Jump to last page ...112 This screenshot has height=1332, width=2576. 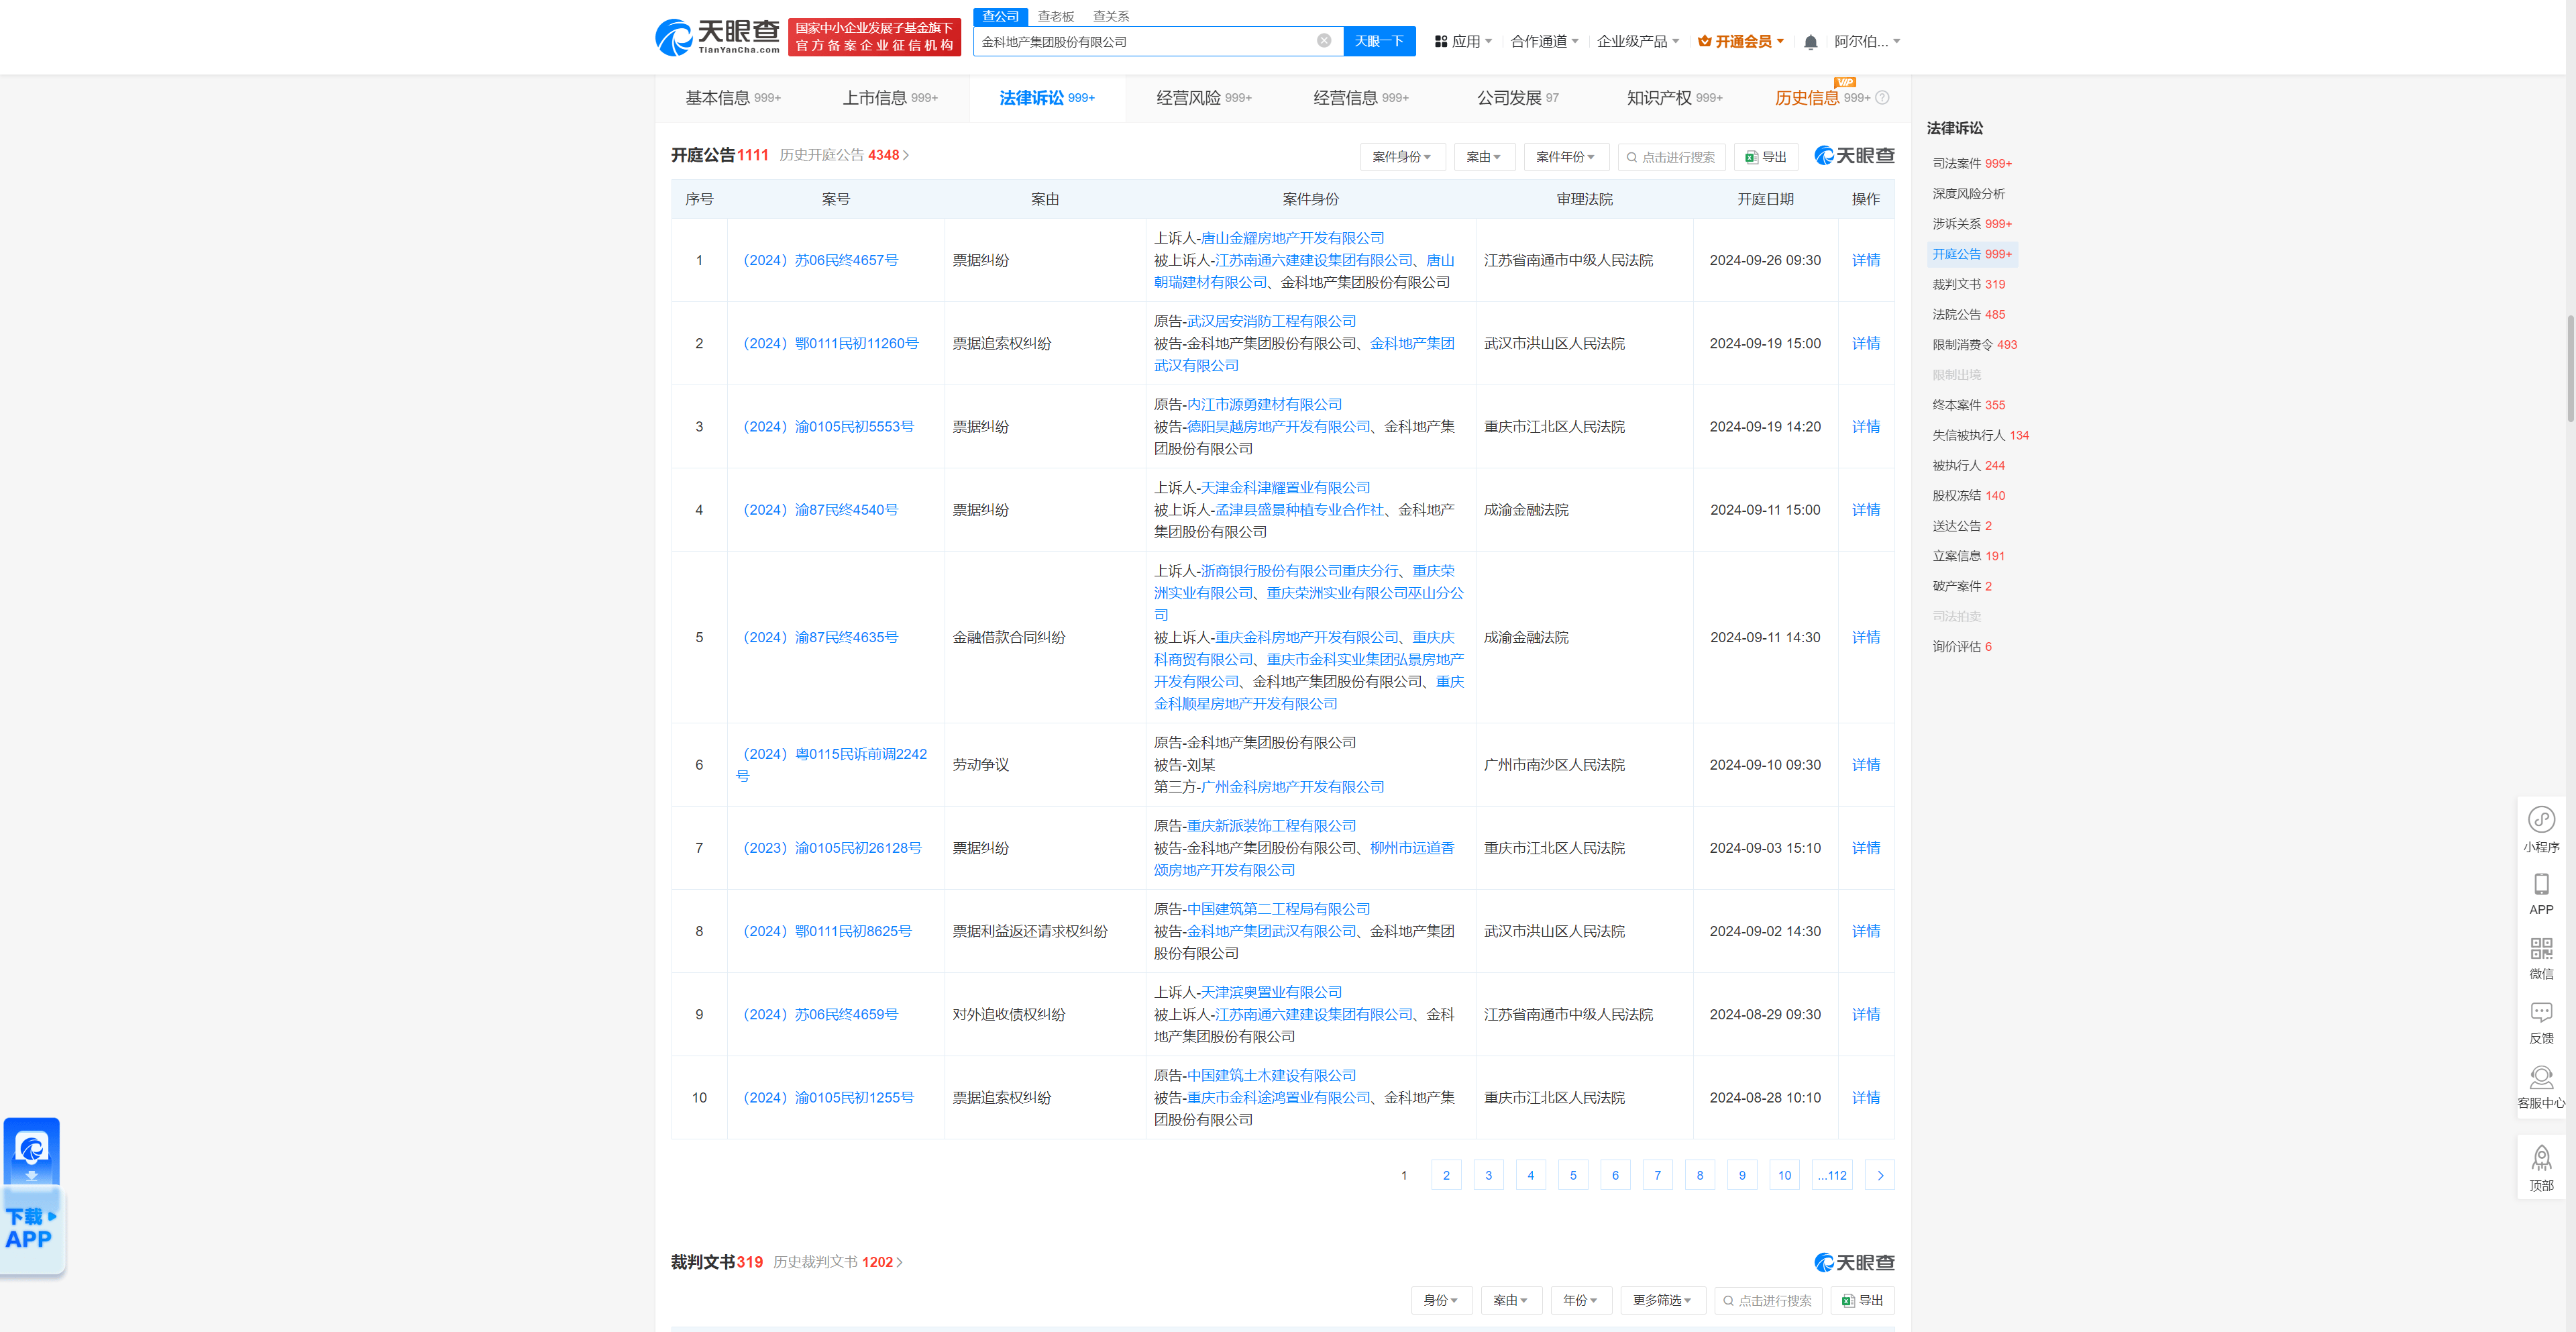point(1832,1175)
